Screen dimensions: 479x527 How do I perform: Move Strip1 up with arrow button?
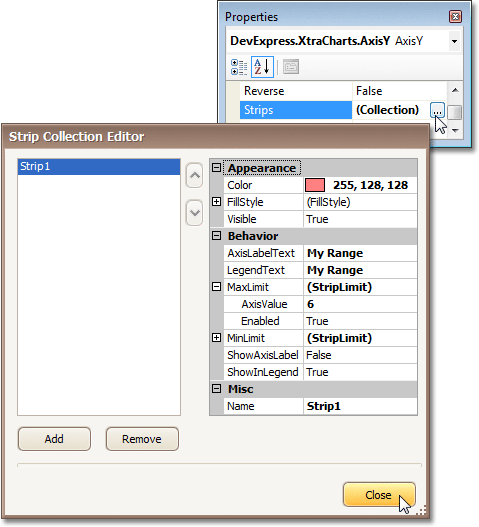[194, 175]
